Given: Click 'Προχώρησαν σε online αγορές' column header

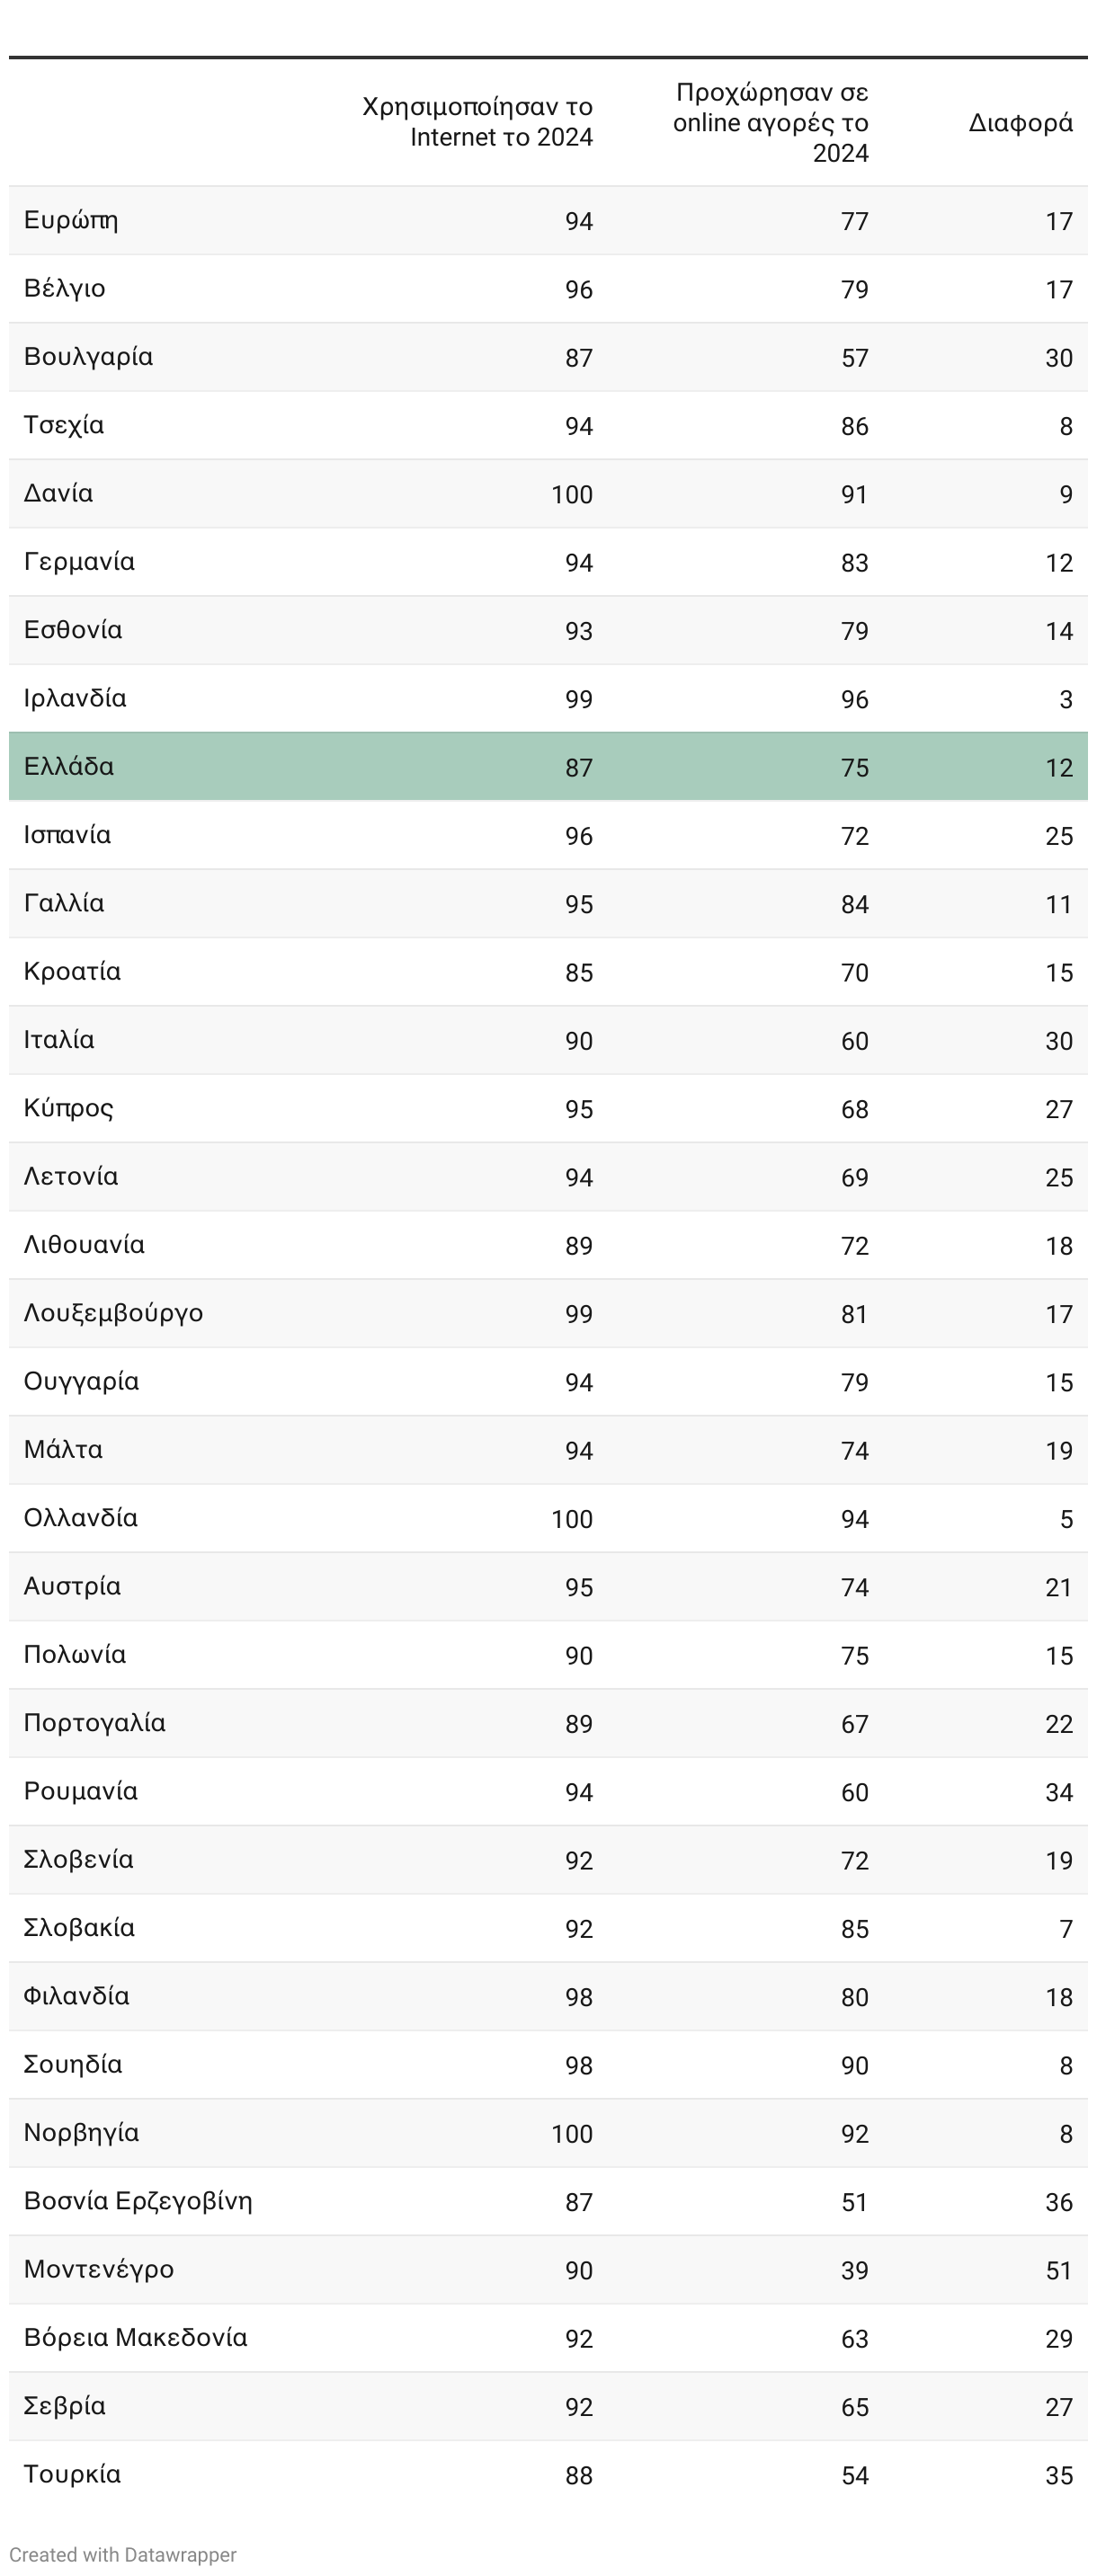Looking at the screenshot, I should pyautogui.click(x=770, y=122).
